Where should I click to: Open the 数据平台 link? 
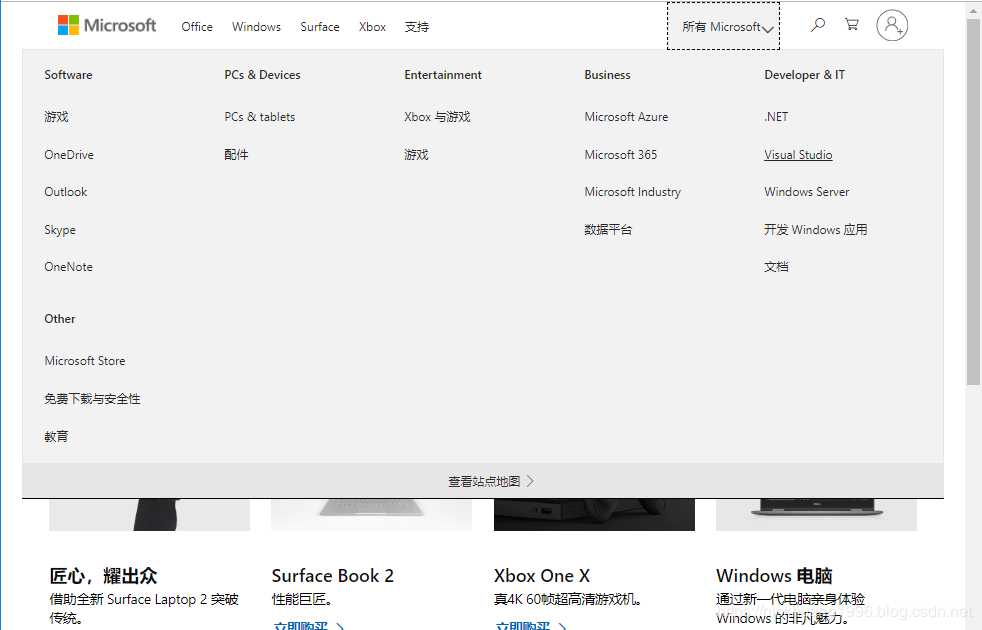[x=608, y=230]
